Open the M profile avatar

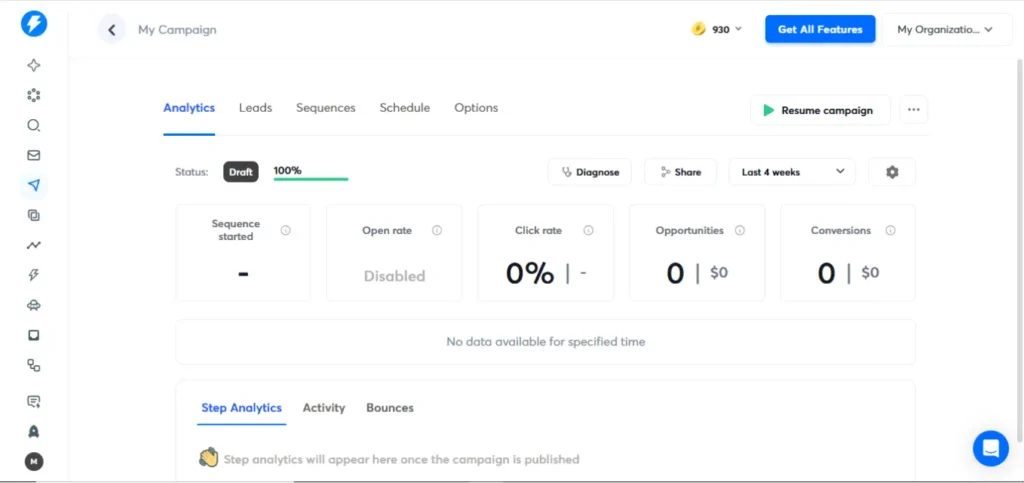coord(34,461)
